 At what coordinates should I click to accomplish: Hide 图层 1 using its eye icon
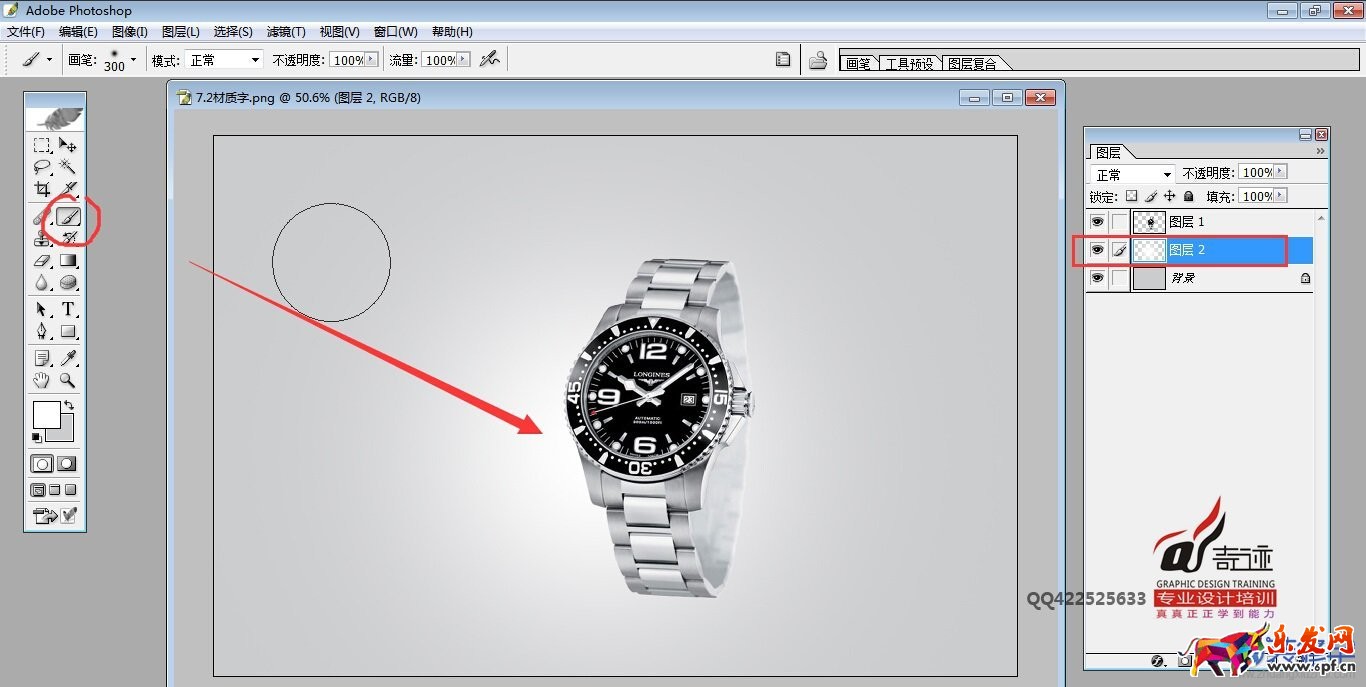[1097, 222]
